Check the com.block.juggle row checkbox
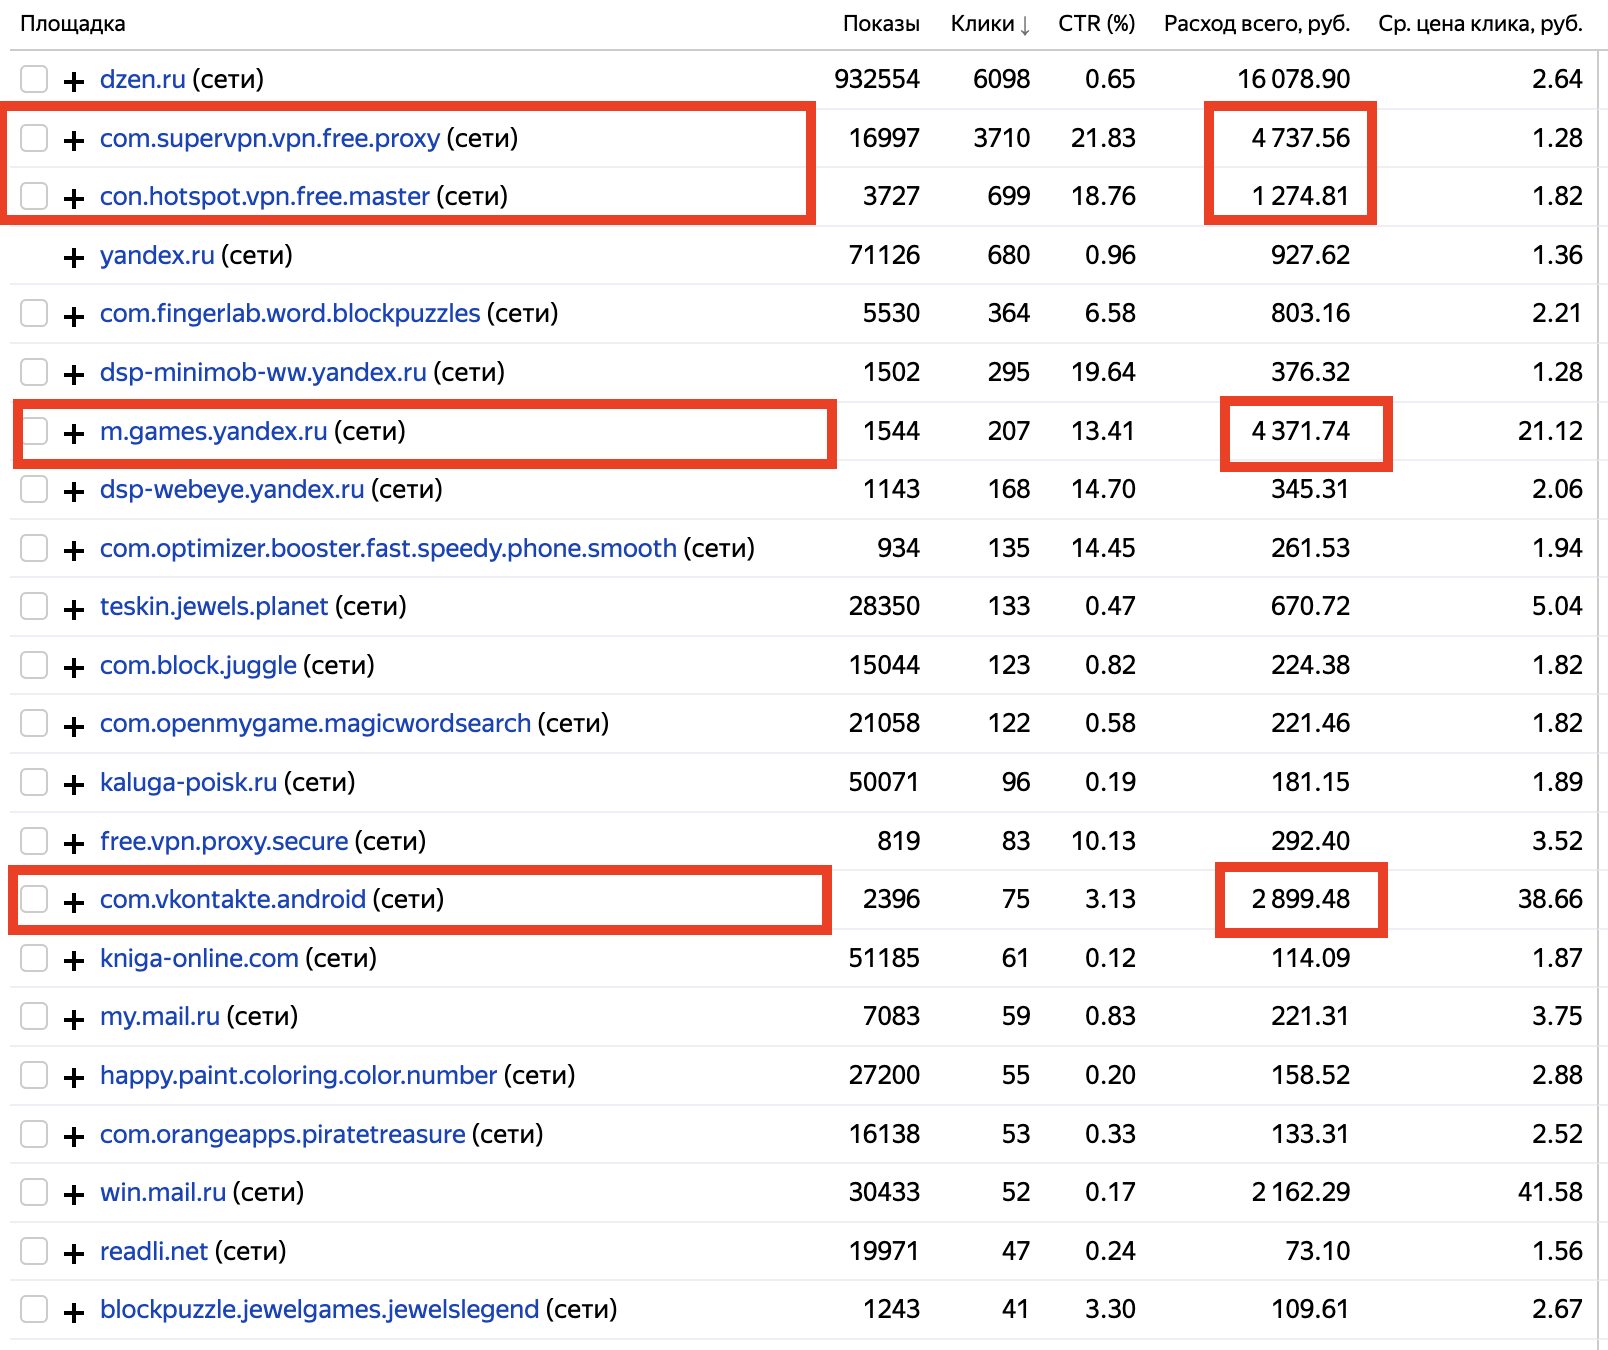The width and height of the screenshot is (1608, 1350). tap(34, 665)
